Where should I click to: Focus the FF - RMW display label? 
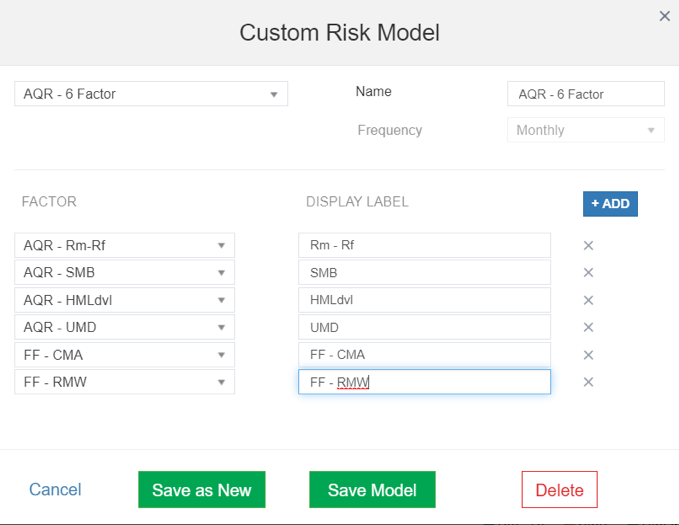(x=424, y=382)
